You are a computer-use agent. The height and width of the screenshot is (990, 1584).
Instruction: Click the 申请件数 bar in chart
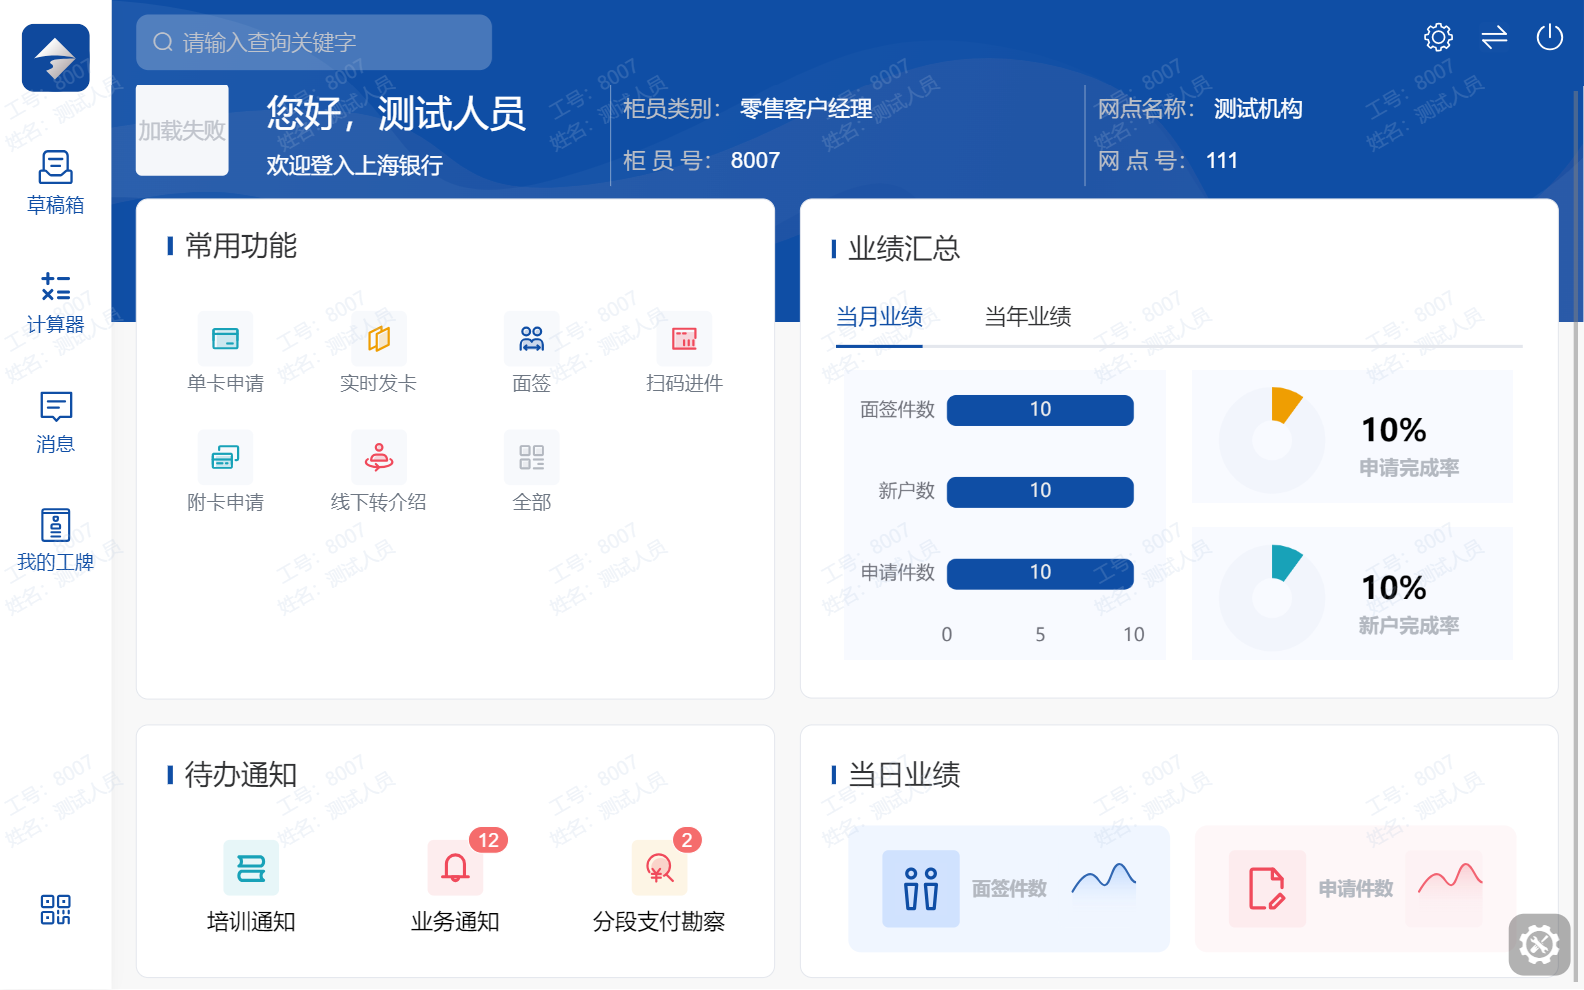1040,573
